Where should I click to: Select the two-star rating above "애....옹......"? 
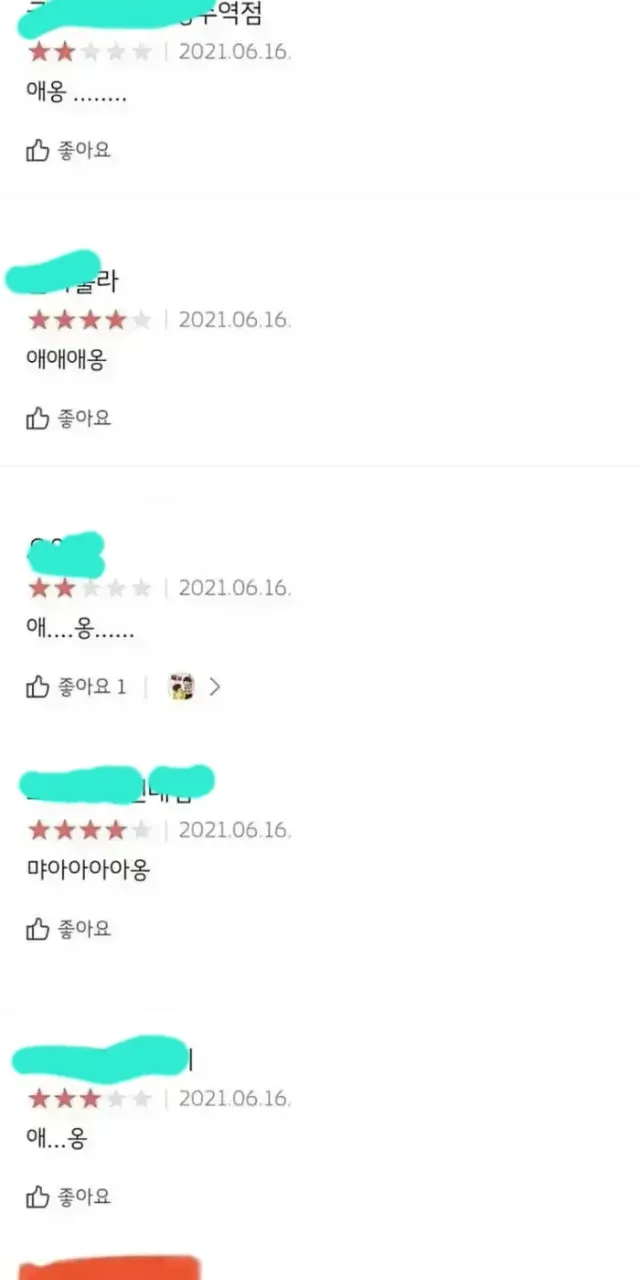click(x=90, y=588)
